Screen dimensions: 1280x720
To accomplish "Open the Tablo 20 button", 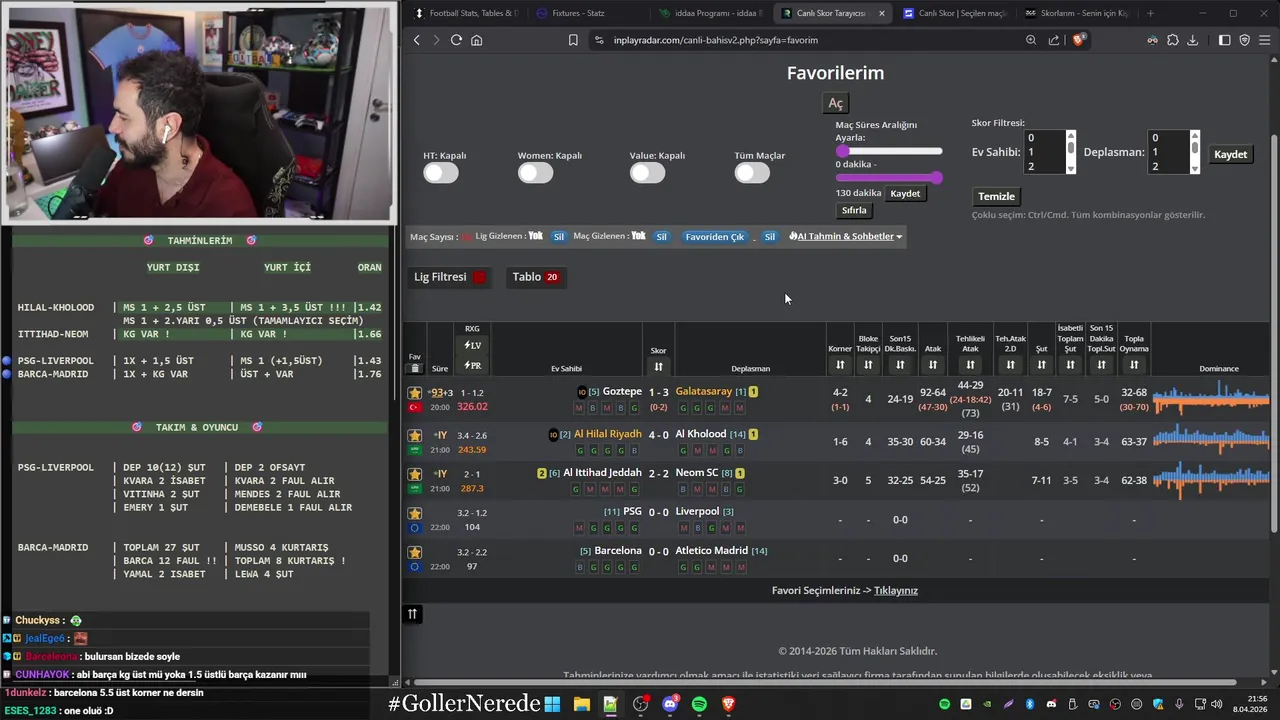I will point(535,277).
